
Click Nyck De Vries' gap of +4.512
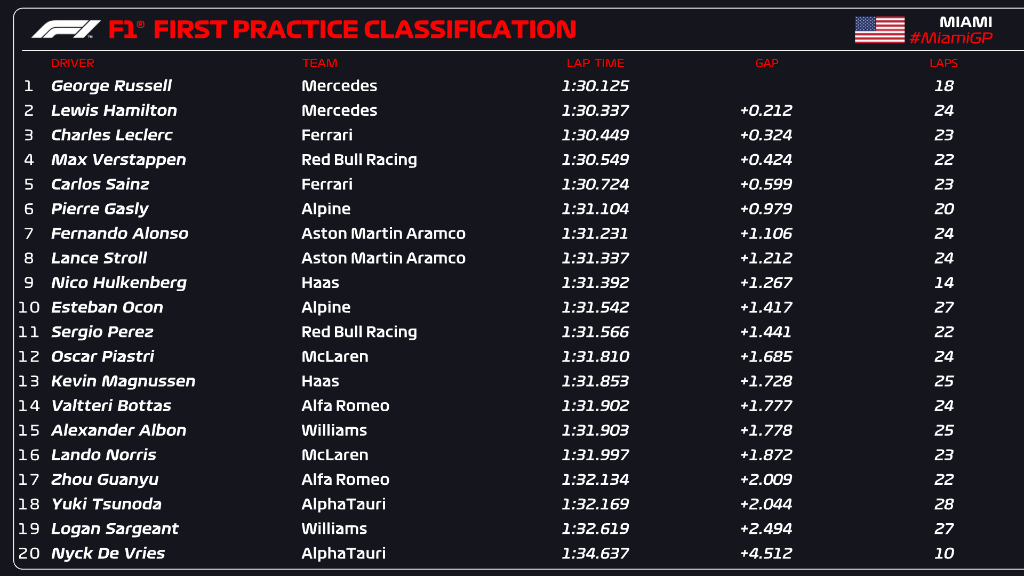[766, 553]
